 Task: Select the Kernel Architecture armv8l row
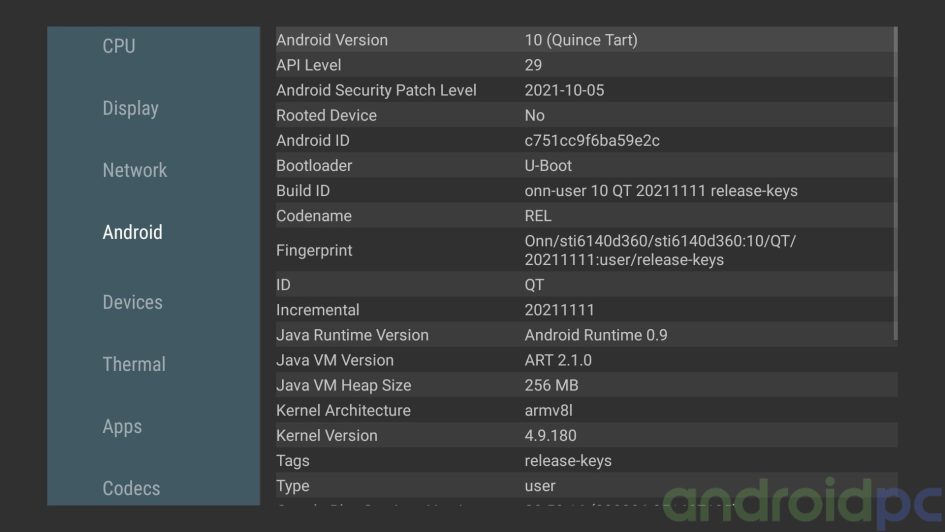click(585, 410)
